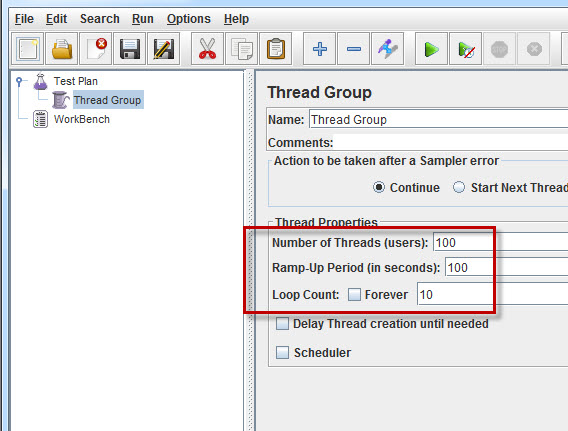Click the Cut scissors icon
Viewport: 568px width, 431px height.
pos(208,49)
